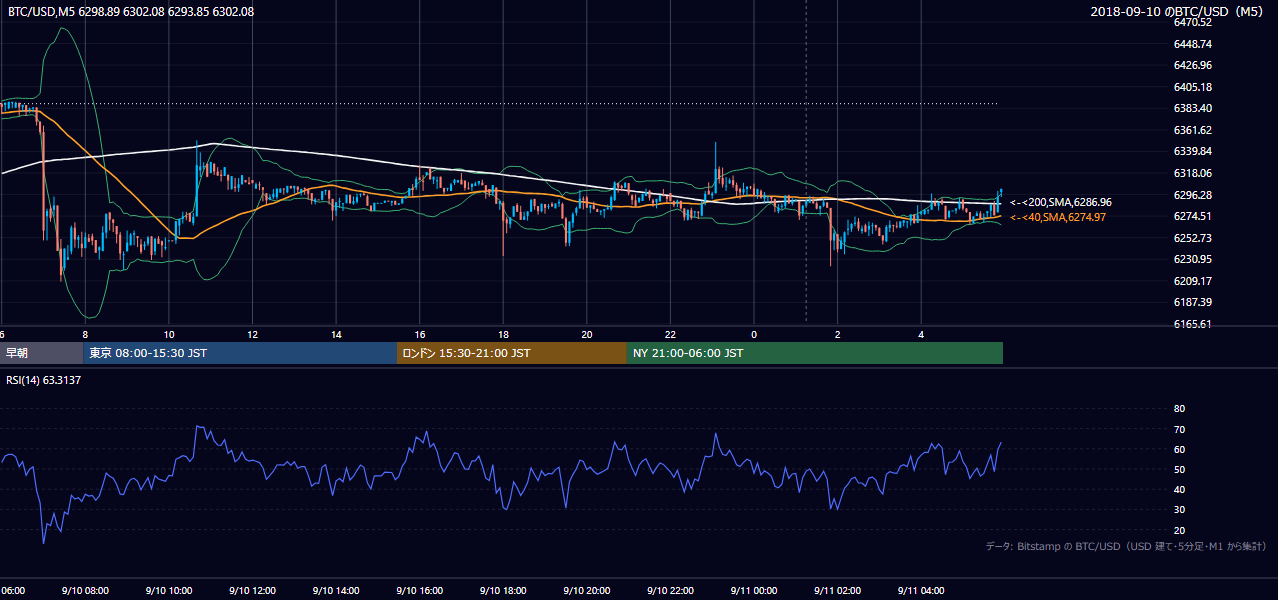The height and width of the screenshot is (600, 1278).
Task: Click bottom time label 9/10 08:00
Action: pyautogui.click(x=85, y=591)
